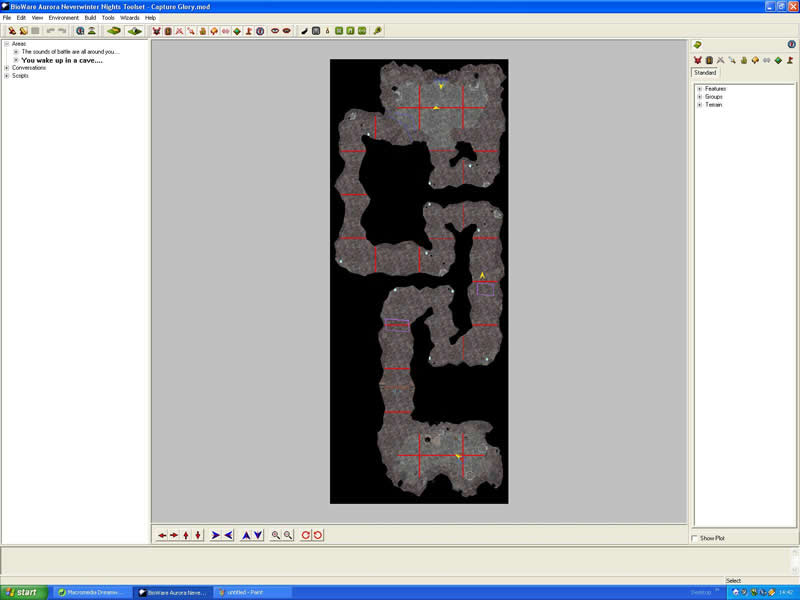Select waypoint palette flag in the right panel
800x600 pixels.
pos(790,60)
